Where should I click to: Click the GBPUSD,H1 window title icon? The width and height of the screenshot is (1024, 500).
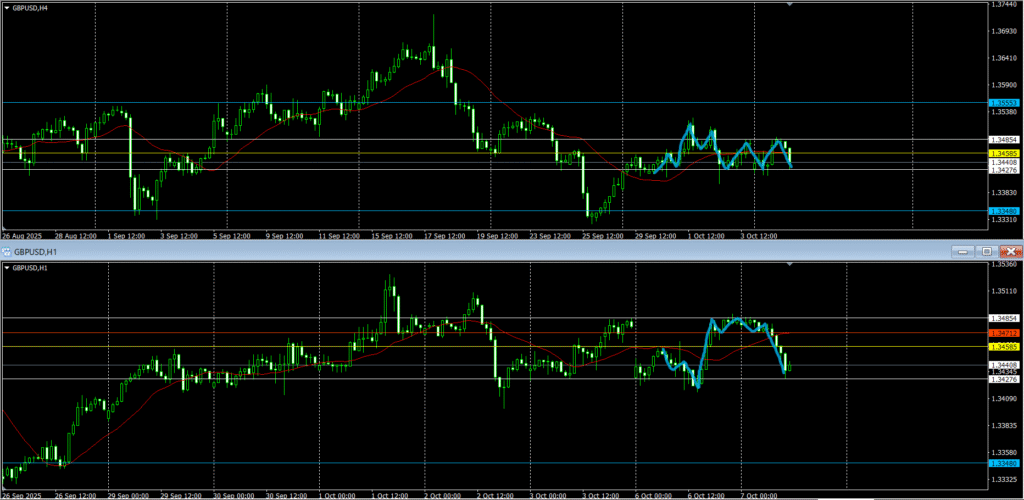6,252
